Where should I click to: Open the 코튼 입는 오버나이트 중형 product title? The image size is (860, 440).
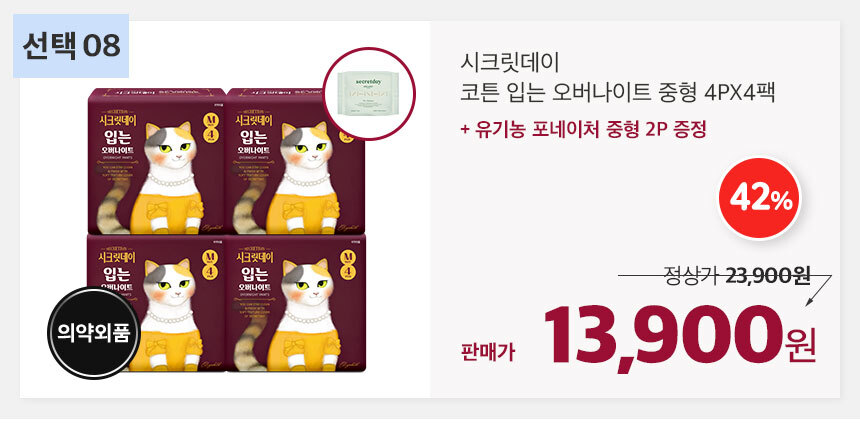coord(618,92)
